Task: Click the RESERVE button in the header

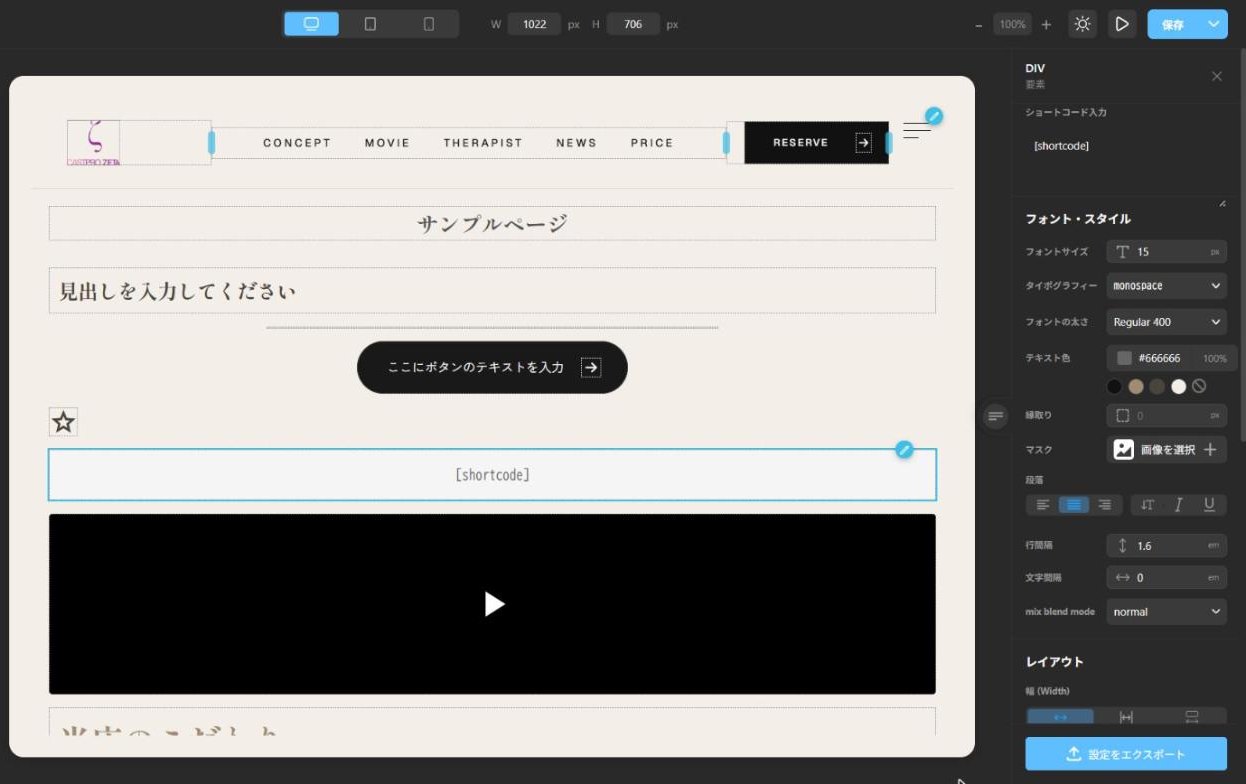Action: [x=816, y=143]
